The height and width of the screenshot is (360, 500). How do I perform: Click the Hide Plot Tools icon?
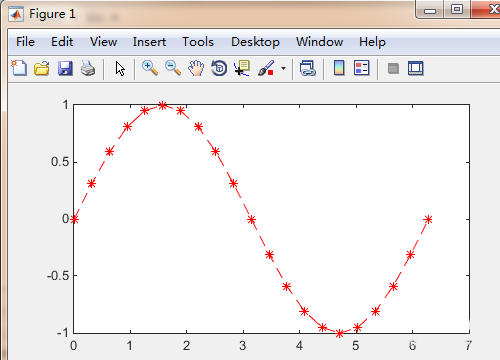coord(393,69)
